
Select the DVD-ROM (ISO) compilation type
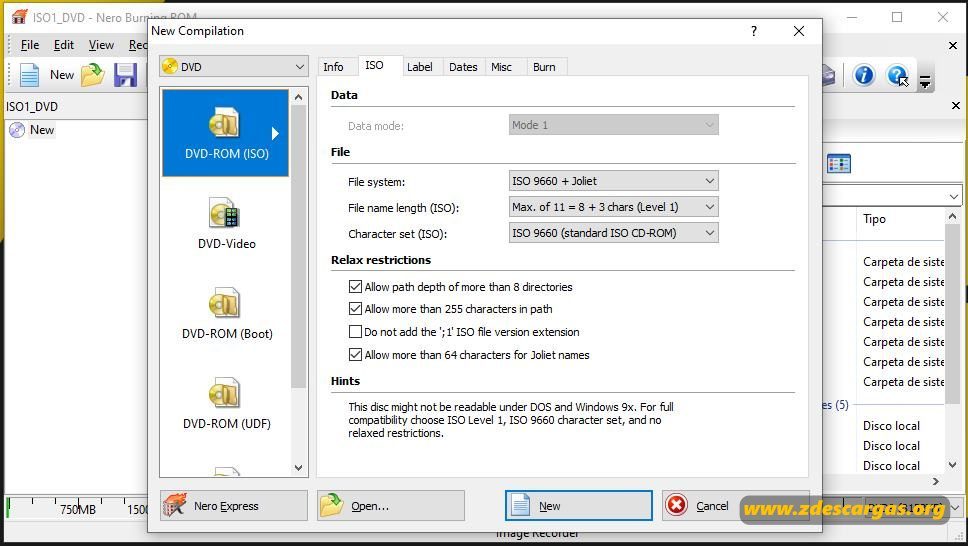coord(225,133)
